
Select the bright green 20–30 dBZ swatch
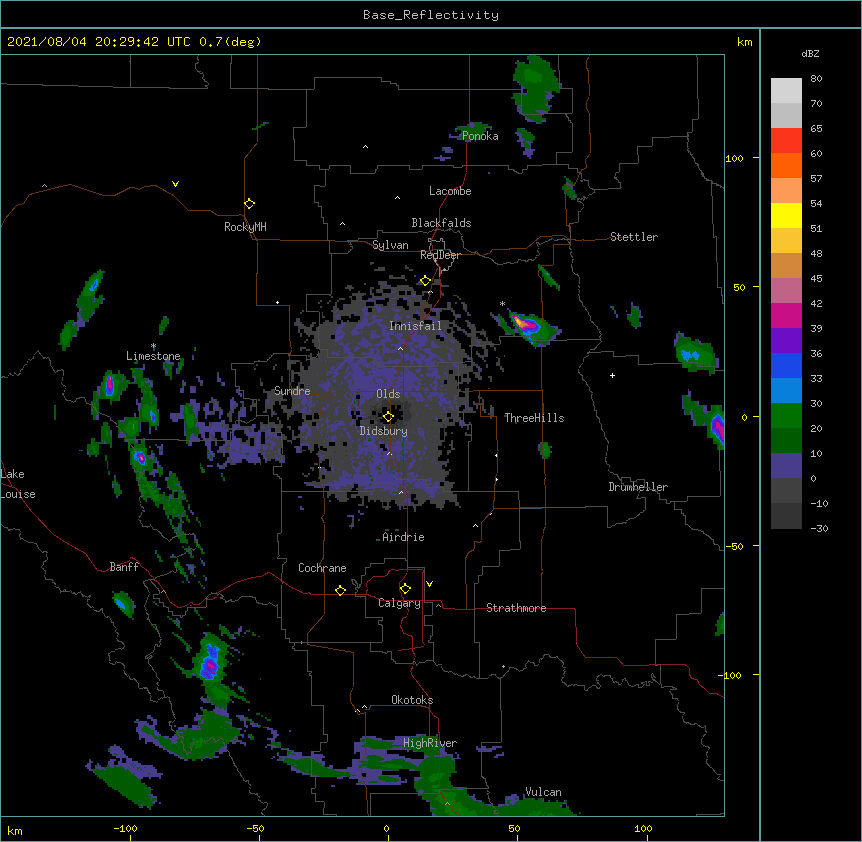click(786, 416)
